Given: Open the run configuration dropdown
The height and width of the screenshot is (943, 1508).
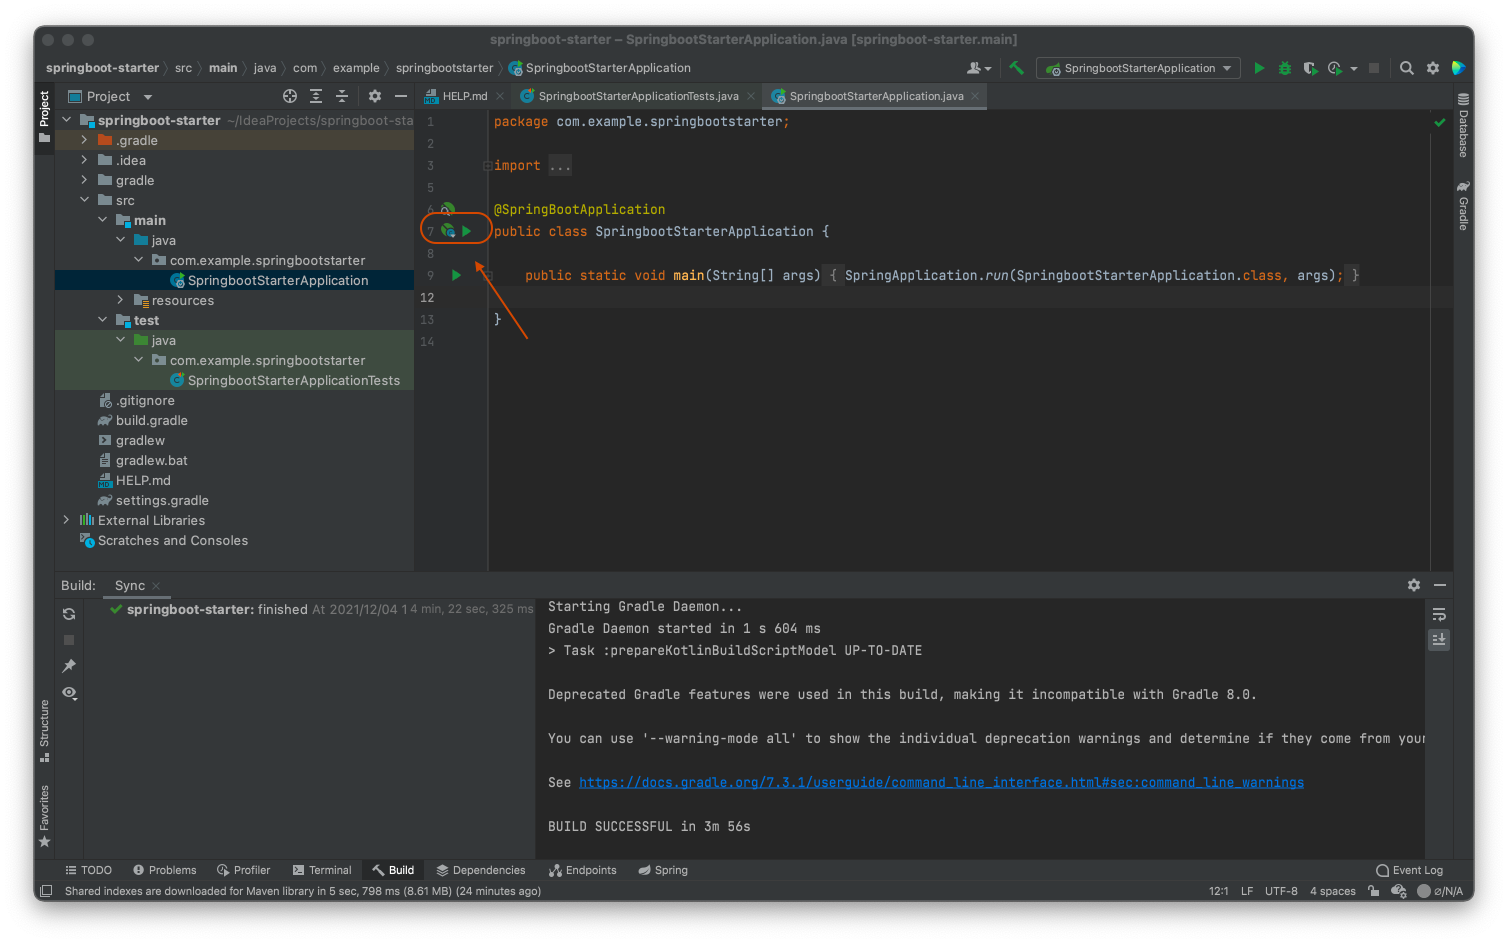Looking at the screenshot, I should pyautogui.click(x=1139, y=68).
